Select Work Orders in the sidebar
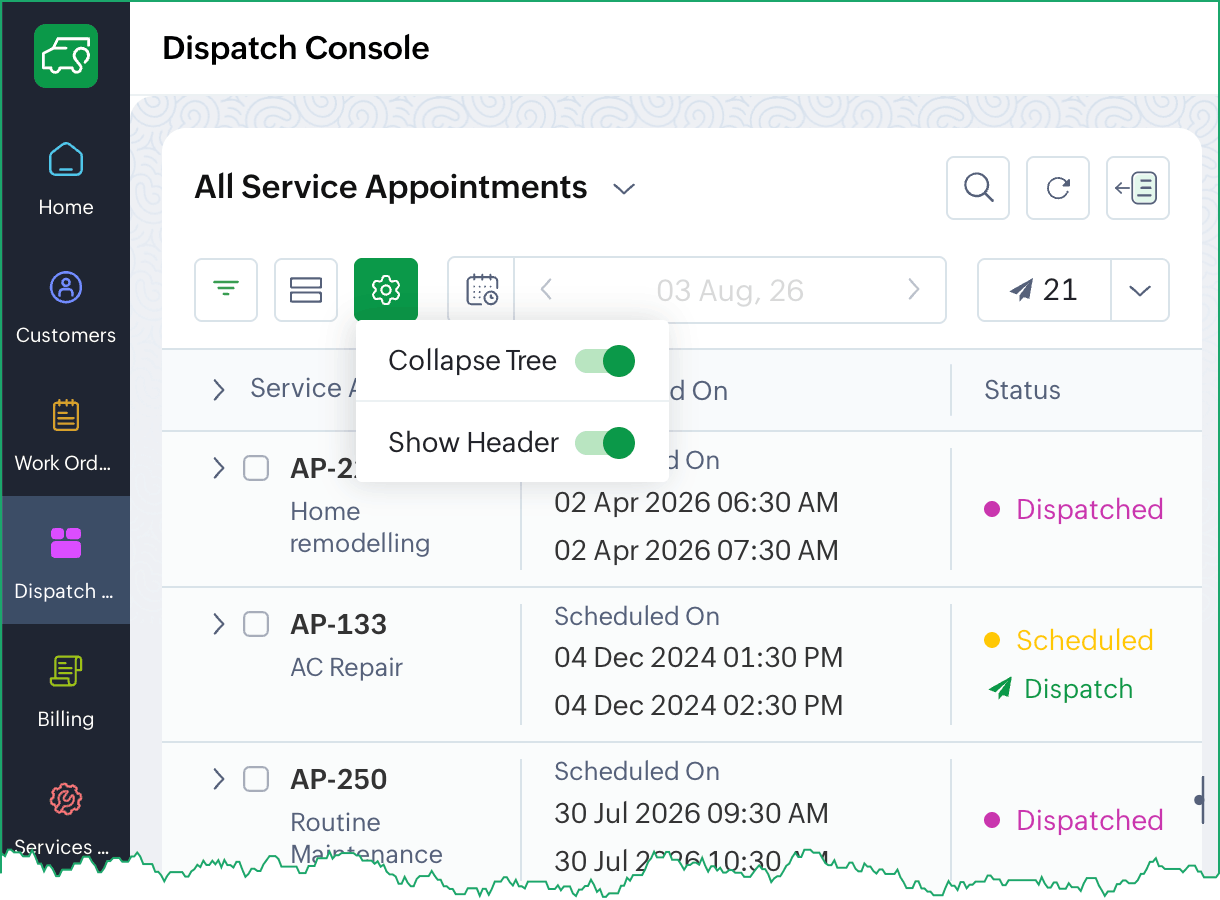This screenshot has height=900, width=1220. [x=66, y=436]
